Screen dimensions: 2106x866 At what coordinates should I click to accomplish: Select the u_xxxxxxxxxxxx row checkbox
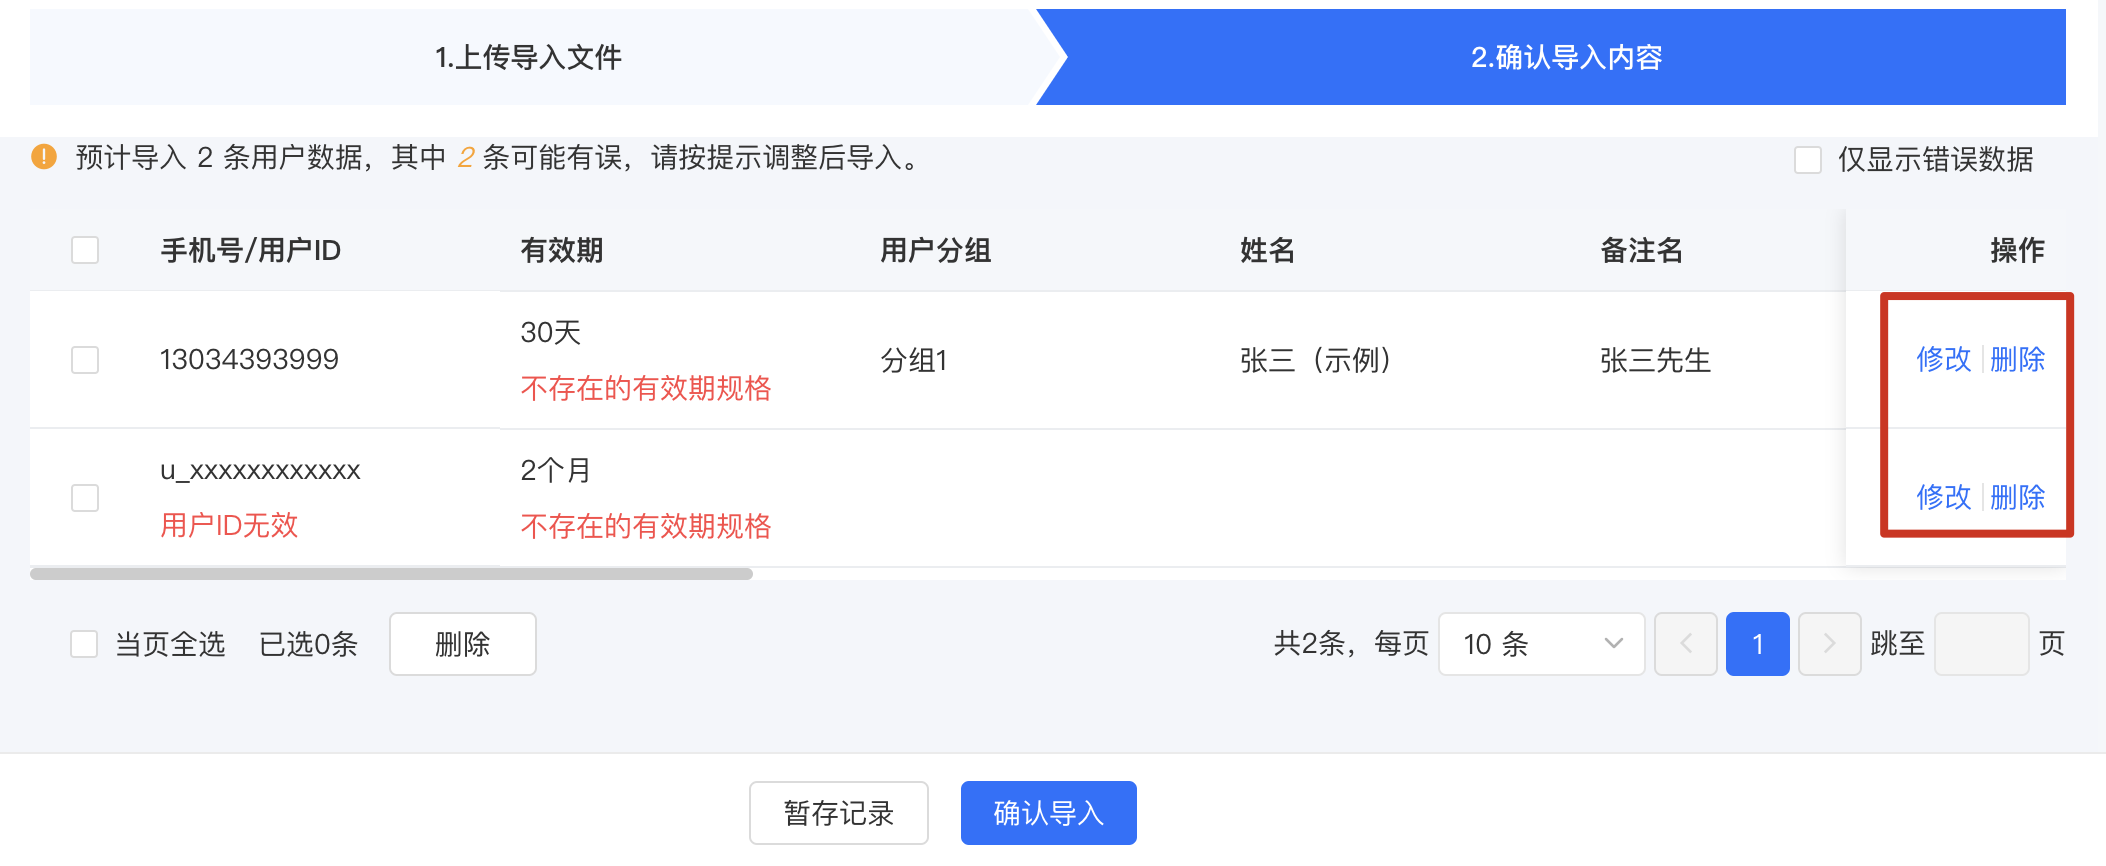[85, 498]
